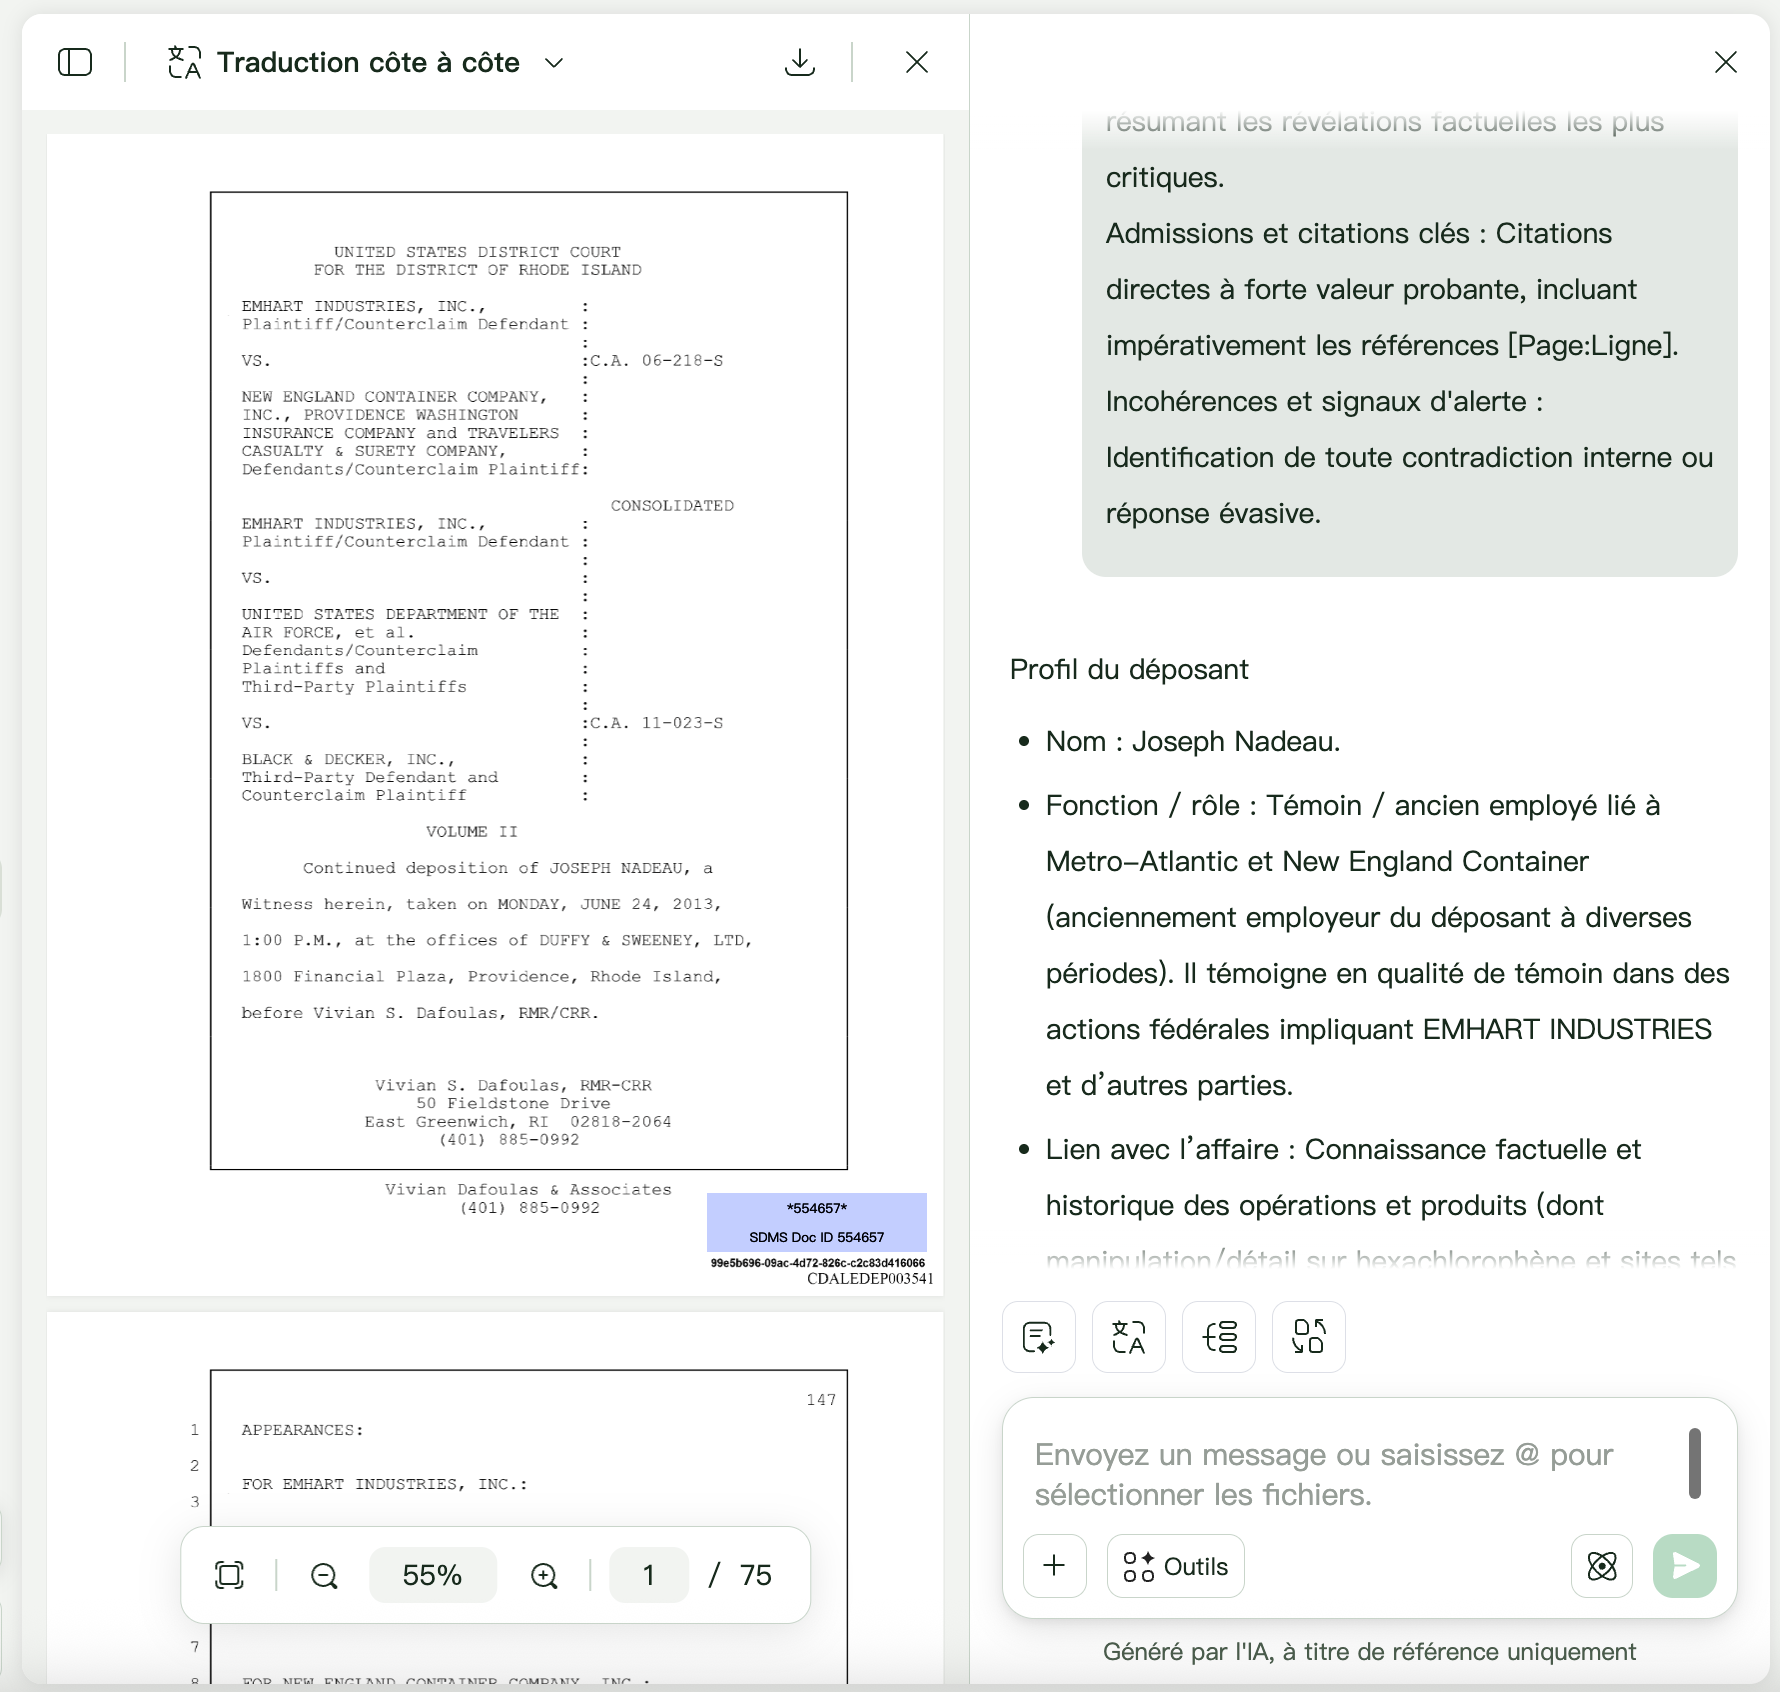The image size is (1780, 1692).
Task: Toggle the deep-thinking atom icon
Action: (1602, 1566)
